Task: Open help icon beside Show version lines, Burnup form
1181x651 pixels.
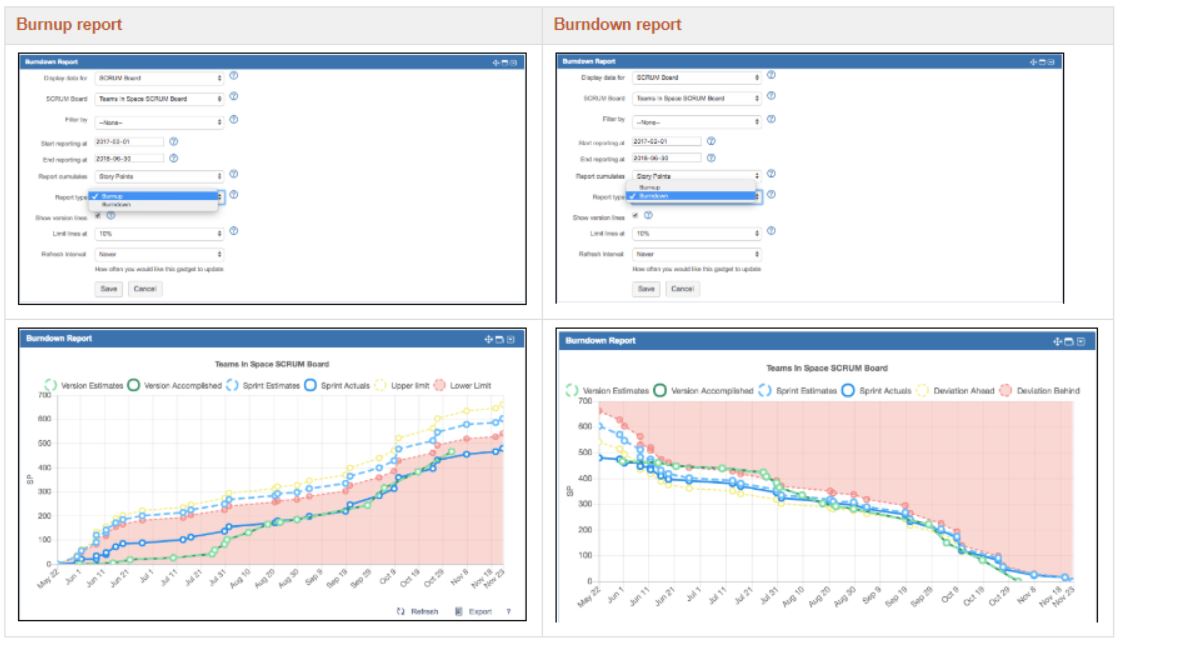Action: point(111,215)
